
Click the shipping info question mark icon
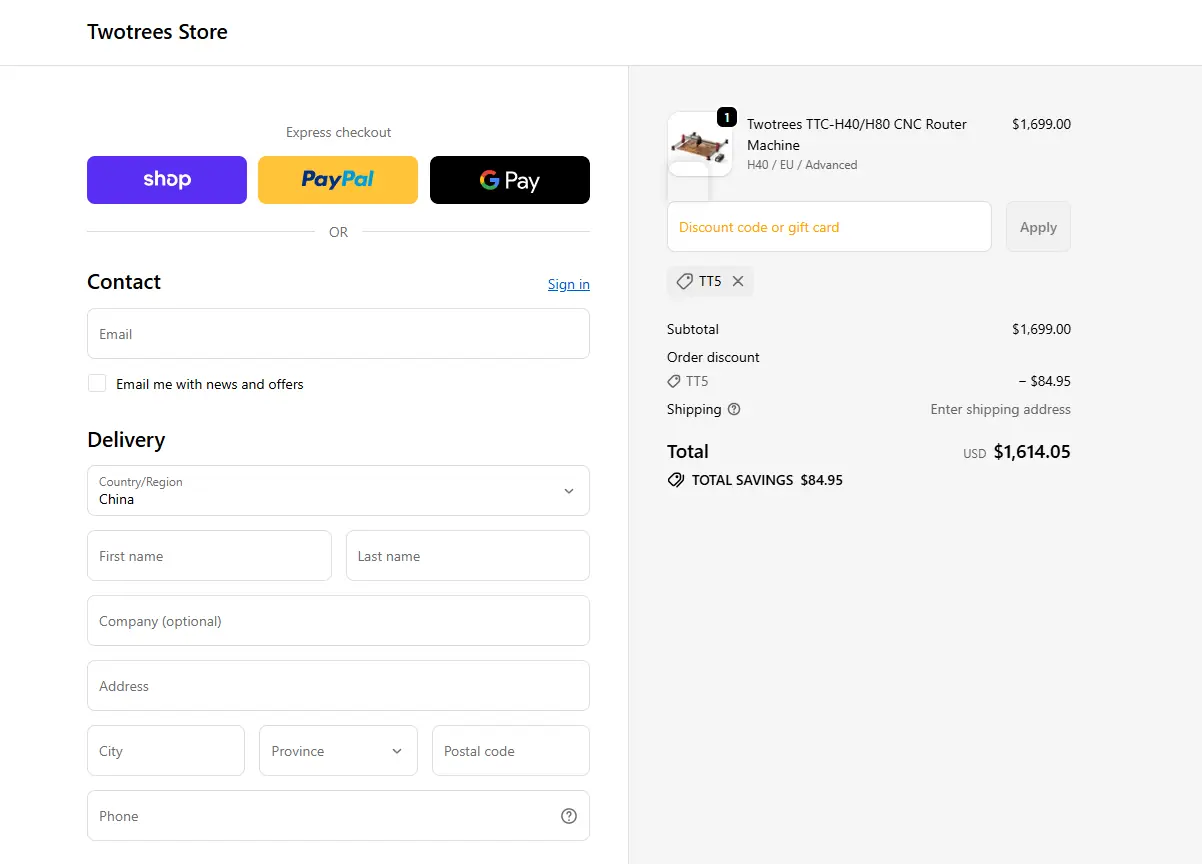click(x=734, y=409)
